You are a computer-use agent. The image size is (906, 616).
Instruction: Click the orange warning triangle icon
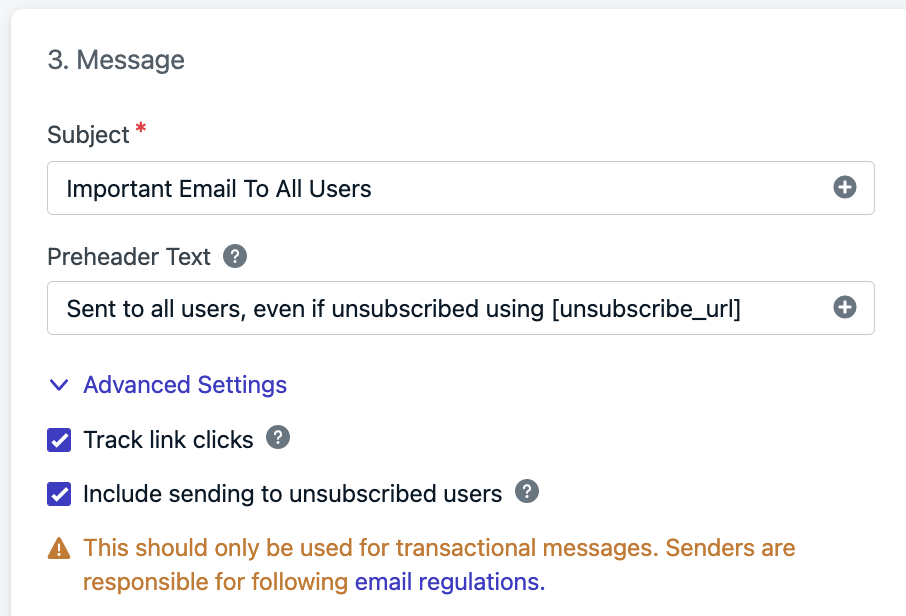(59, 548)
